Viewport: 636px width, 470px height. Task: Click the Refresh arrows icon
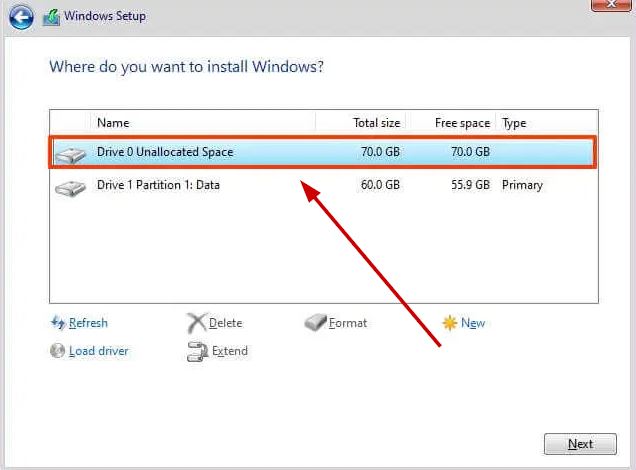57,323
